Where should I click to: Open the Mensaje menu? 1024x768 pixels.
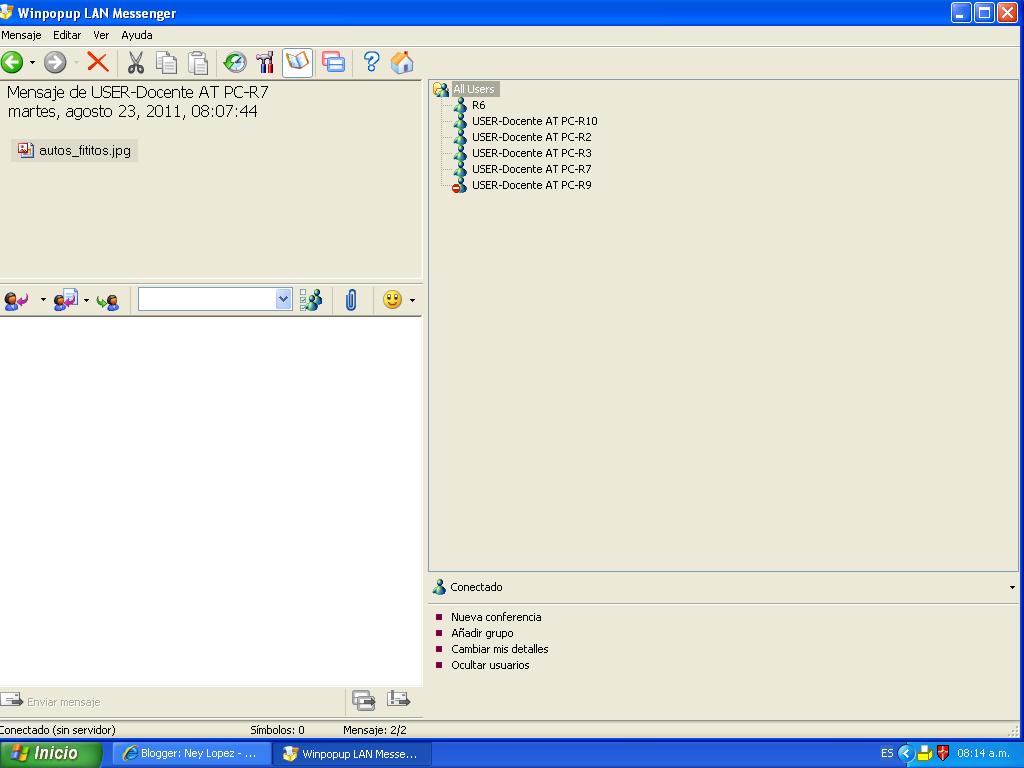click(x=21, y=34)
